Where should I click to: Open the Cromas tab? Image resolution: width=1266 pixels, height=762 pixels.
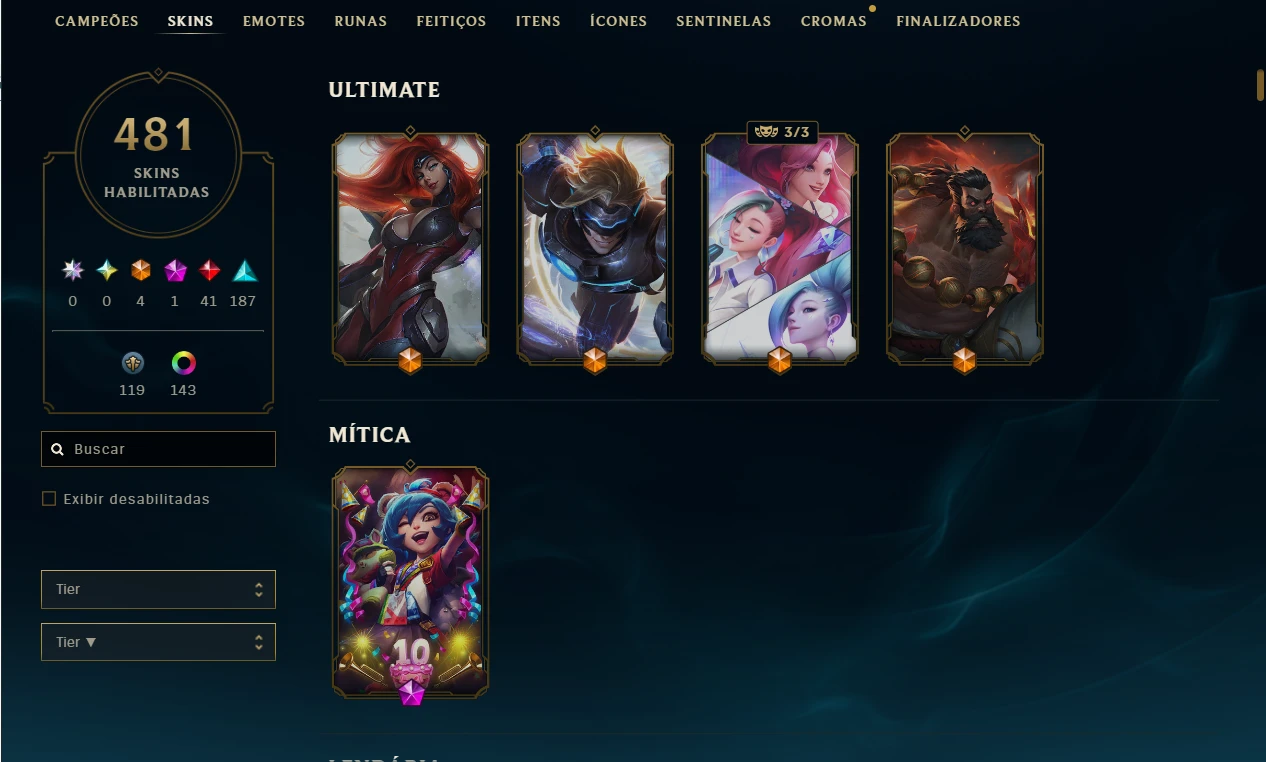[834, 21]
